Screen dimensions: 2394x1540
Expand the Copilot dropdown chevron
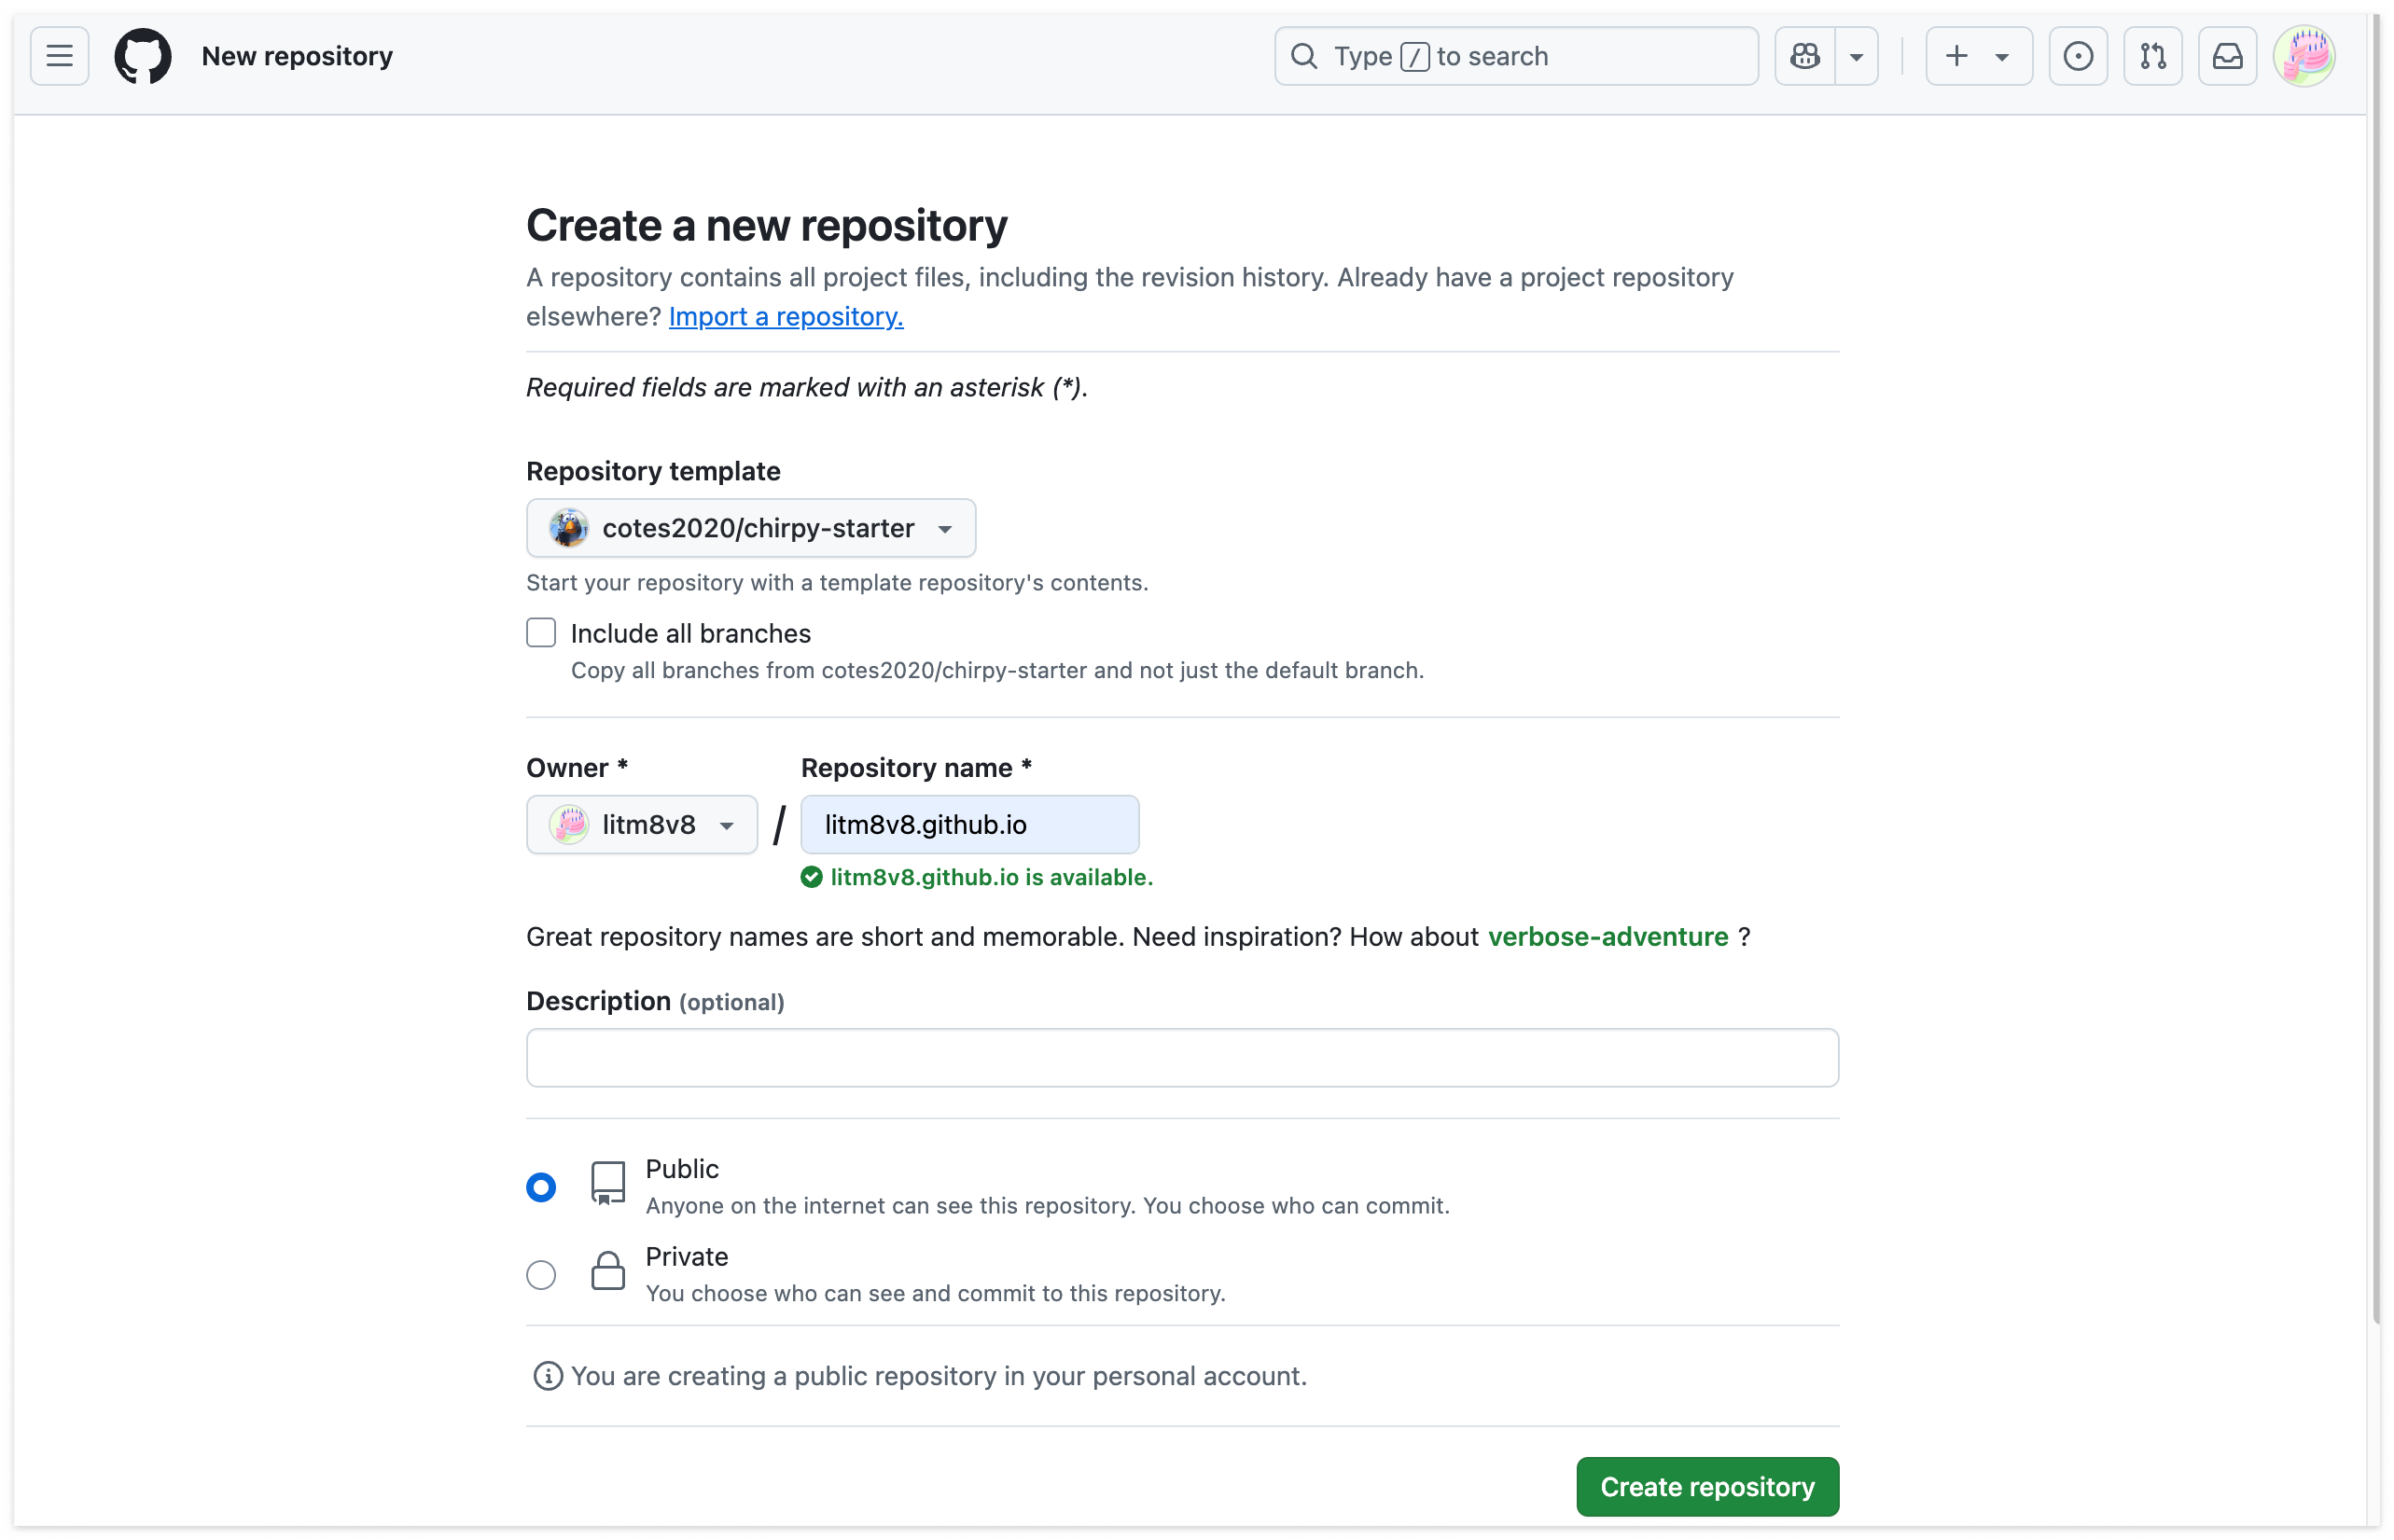(1856, 56)
